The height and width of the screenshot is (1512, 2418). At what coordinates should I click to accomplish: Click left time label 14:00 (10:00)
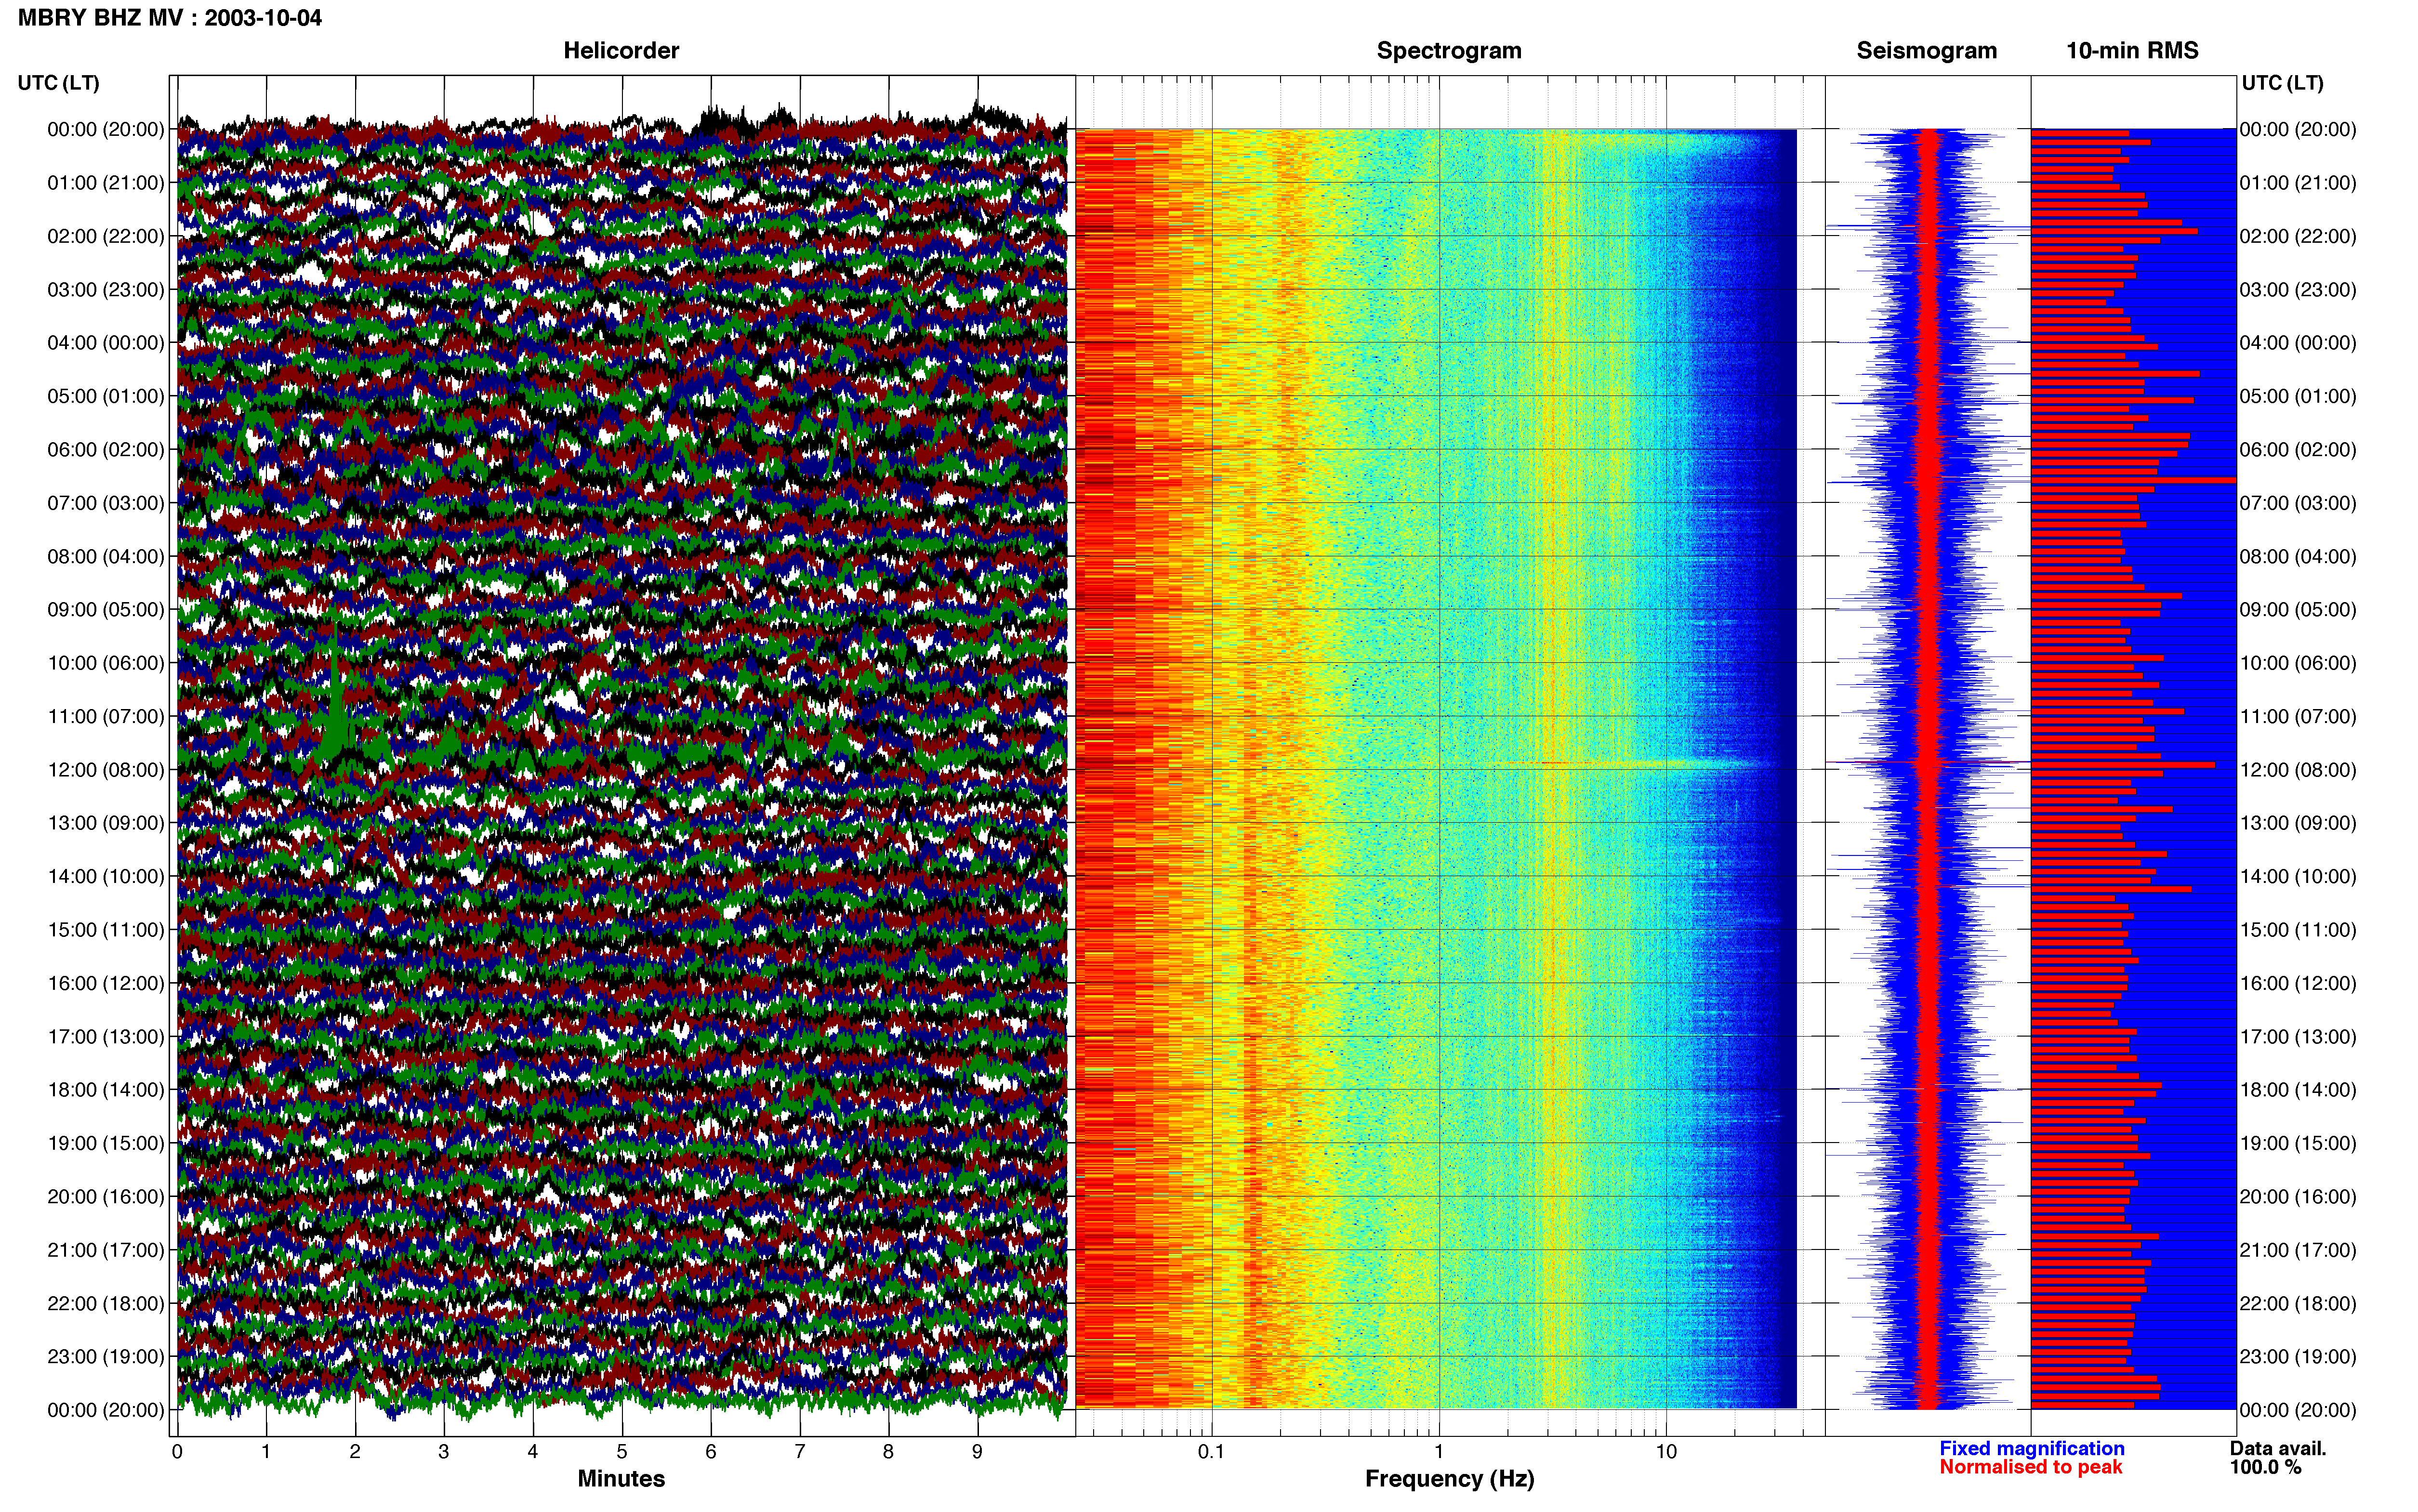click(106, 876)
